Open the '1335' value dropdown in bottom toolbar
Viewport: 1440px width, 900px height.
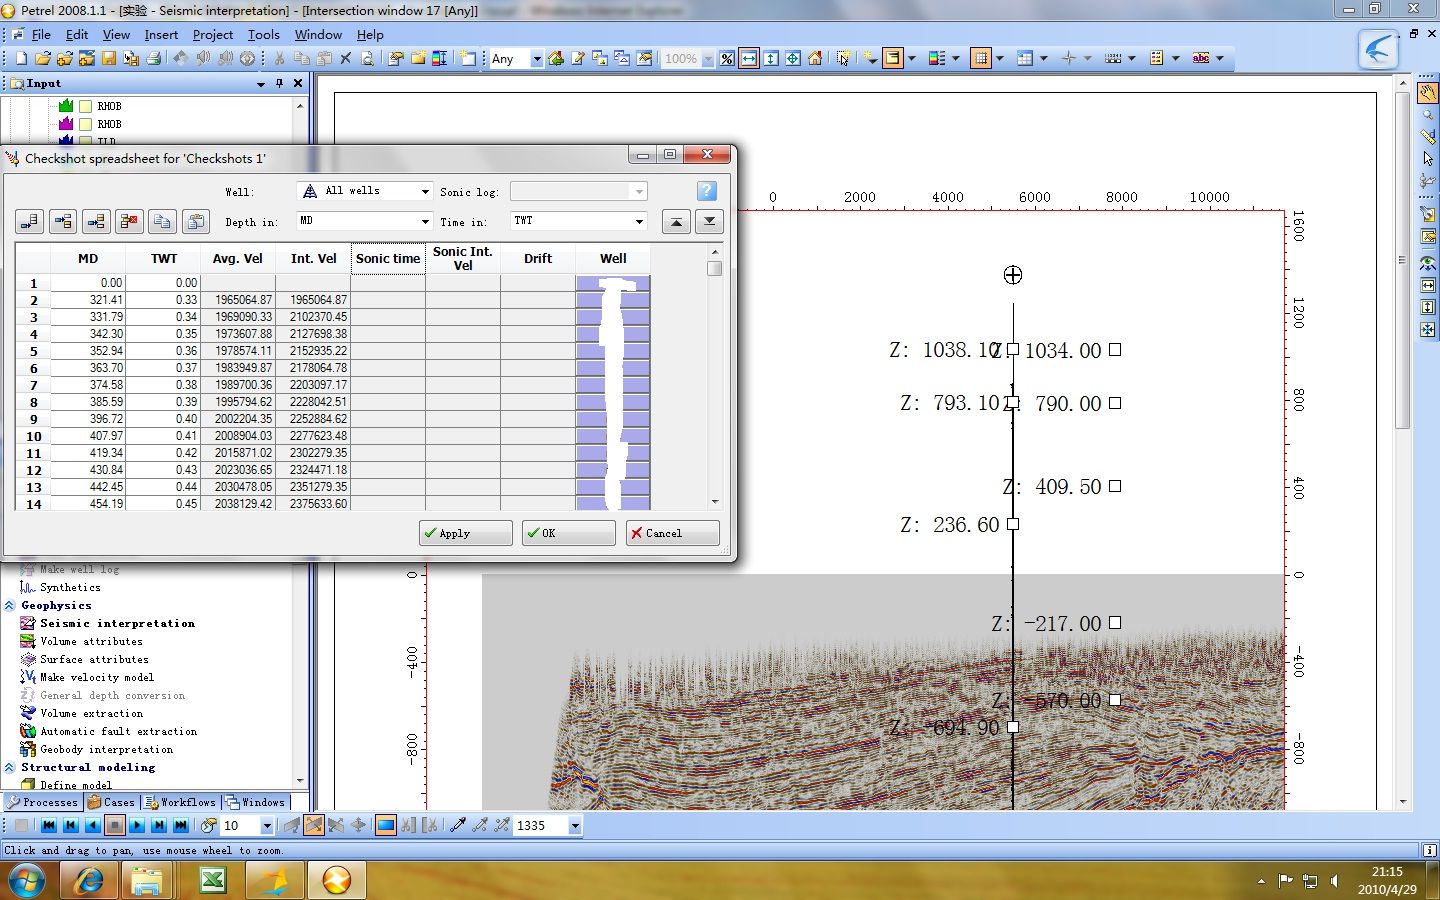575,826
